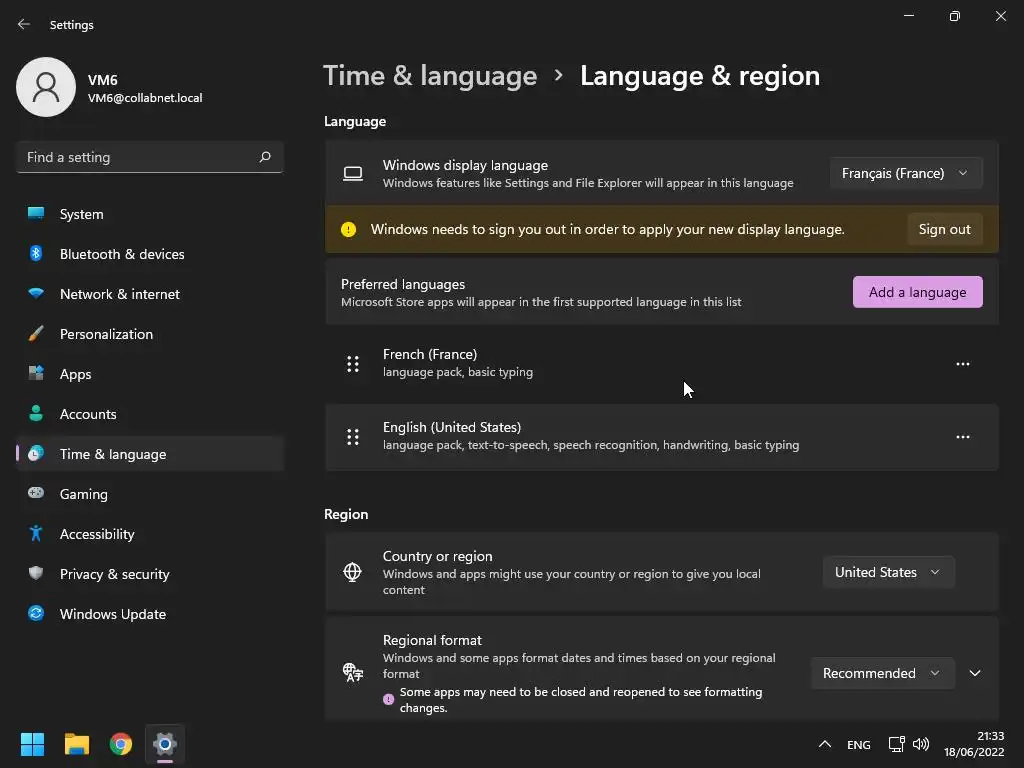Click the Time & language breadcrumb
Viewport: 1024px width, 768px height.
click(430, 76)
